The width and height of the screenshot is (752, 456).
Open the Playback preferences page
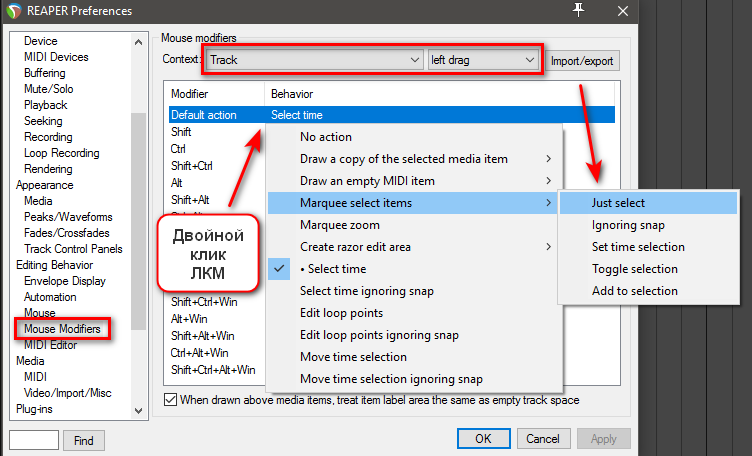pos(46,105)
